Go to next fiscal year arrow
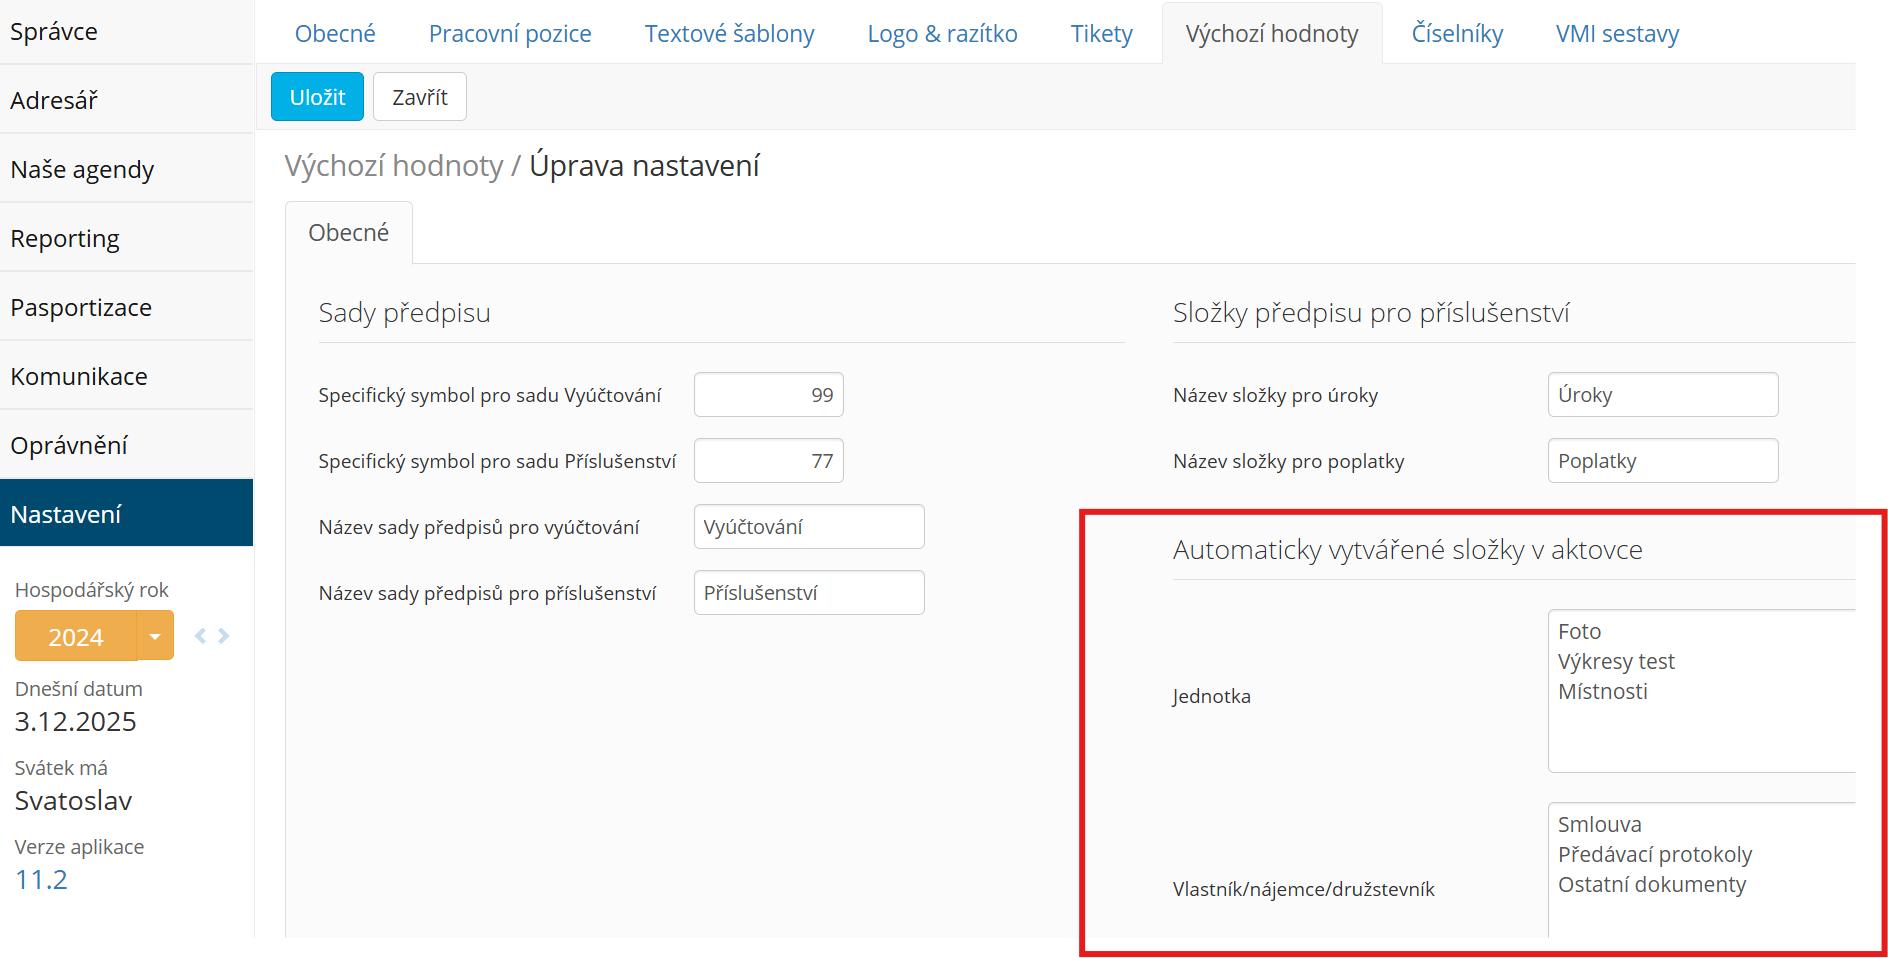This screenshot has height=958, width=1888. [224, 636]
